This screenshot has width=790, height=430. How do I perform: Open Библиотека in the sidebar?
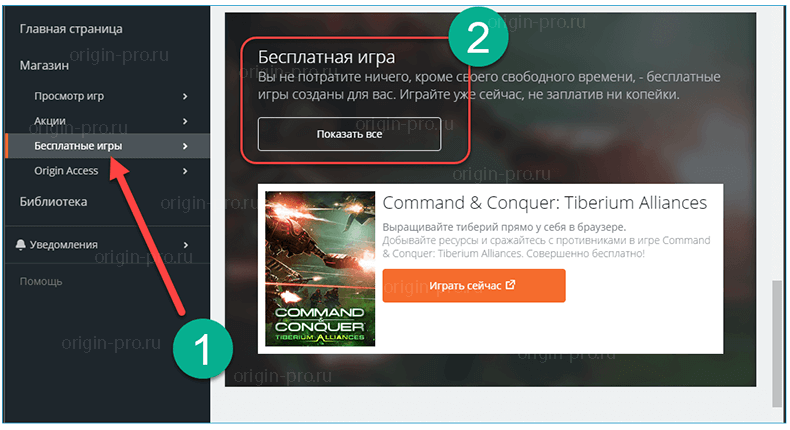(53, 202)
